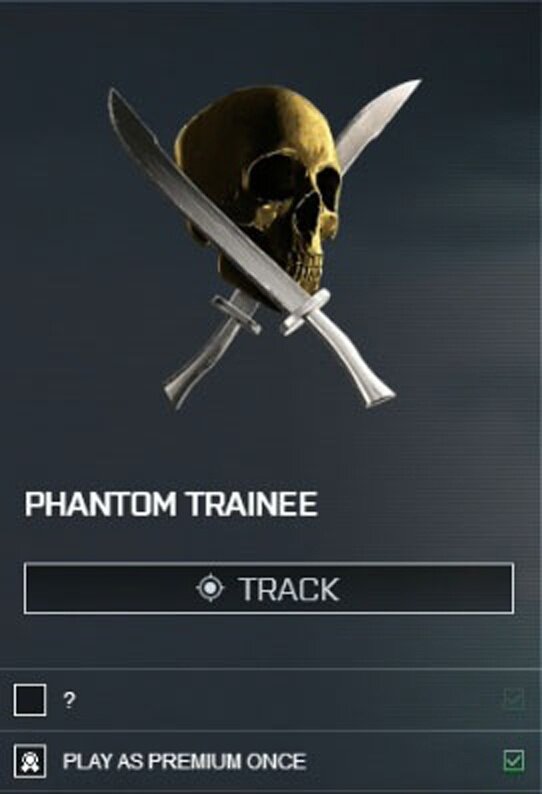Click the TRACK button
Image resolution: width=542 pixels, height=794 pixels.
(x=268, y=588)
